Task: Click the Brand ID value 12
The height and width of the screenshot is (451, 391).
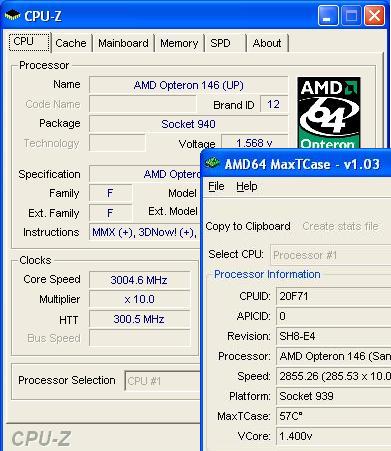Action: (x=274, y=104)
